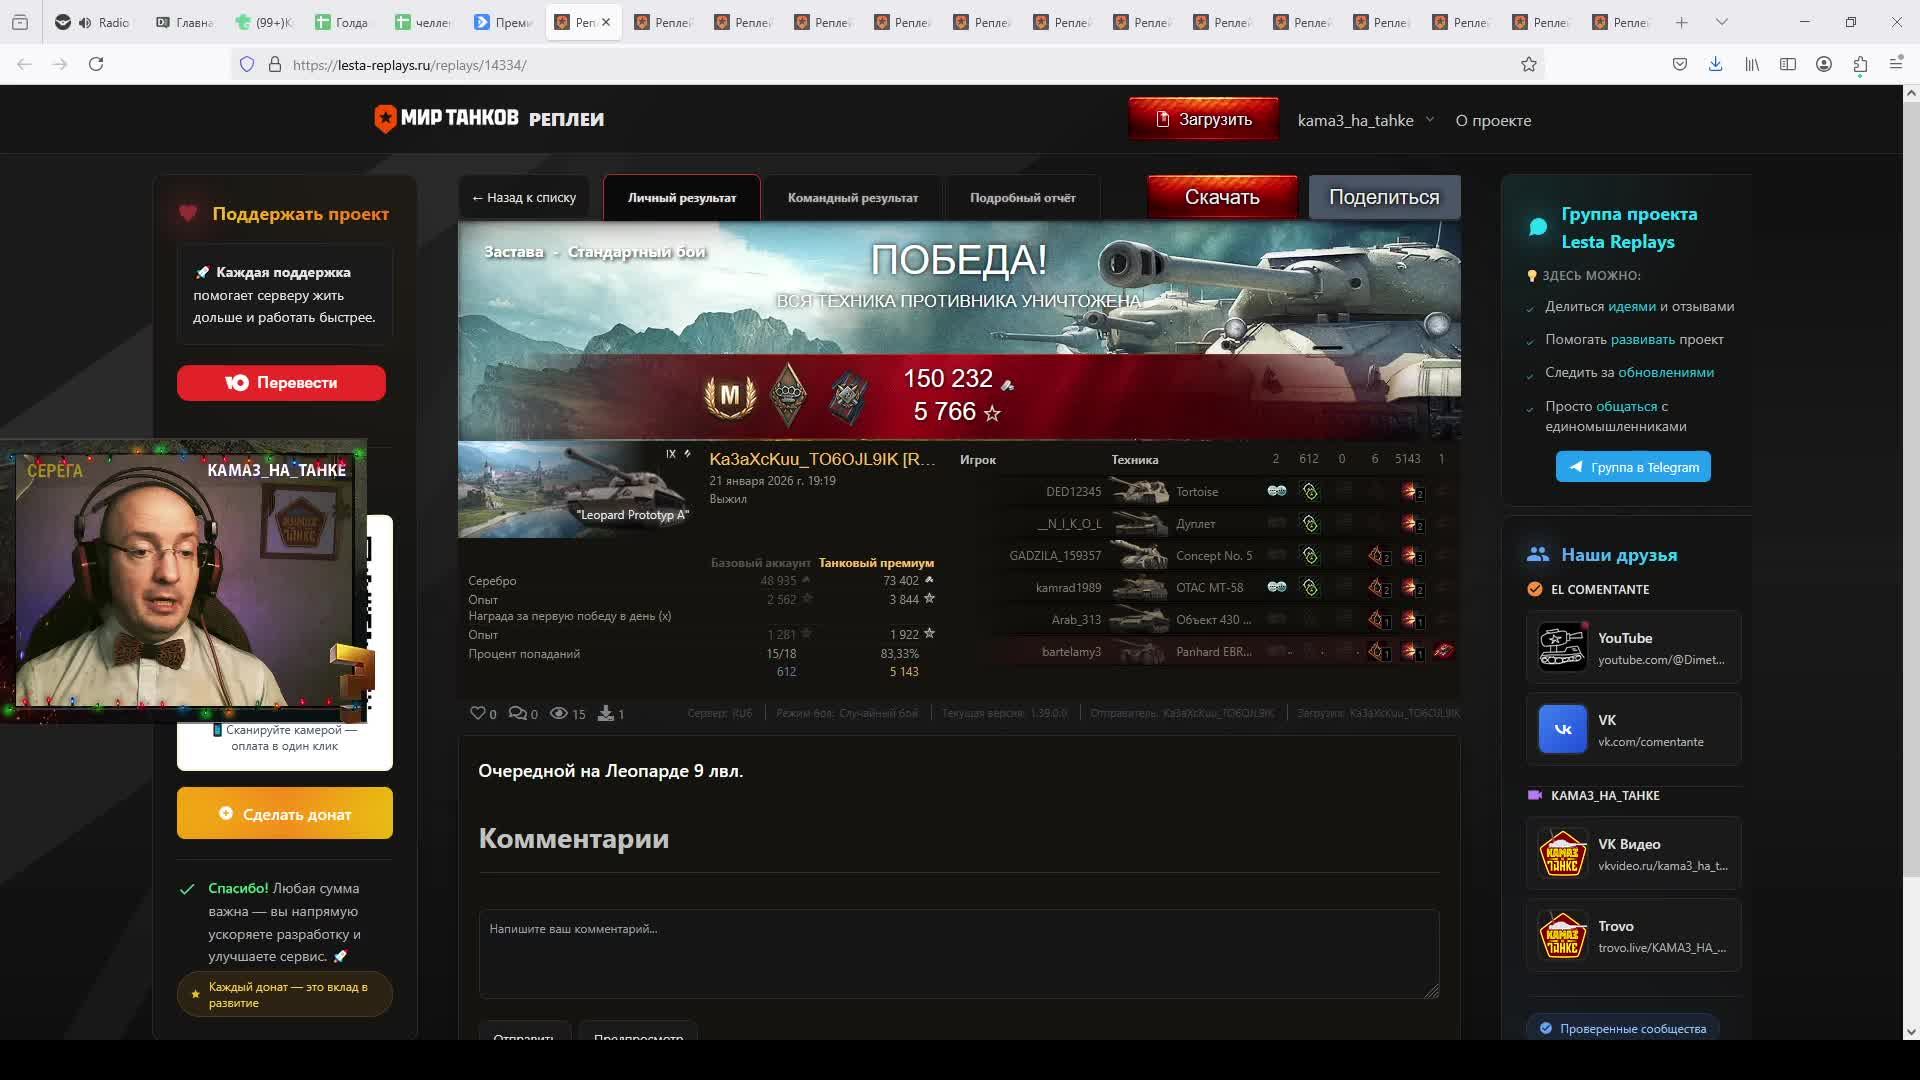1920x1080 pixels.
Task: Open the Подробный отчёт tab
Action: pos(1022,198)
